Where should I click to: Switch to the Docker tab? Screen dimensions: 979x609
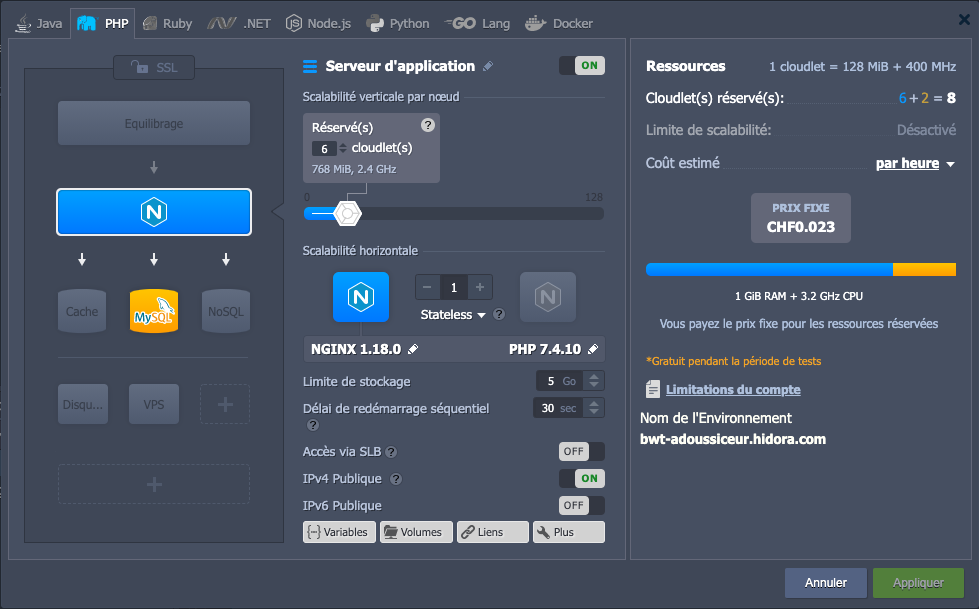559,24
